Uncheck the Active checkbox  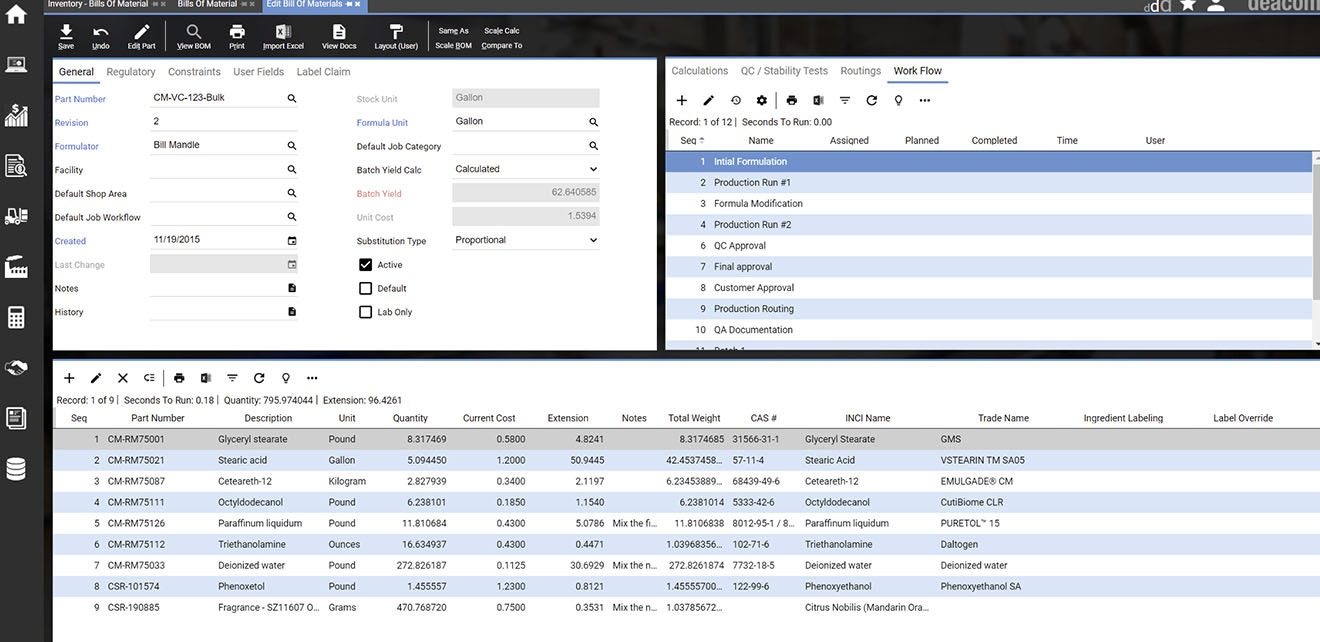[x=365, y=265]
